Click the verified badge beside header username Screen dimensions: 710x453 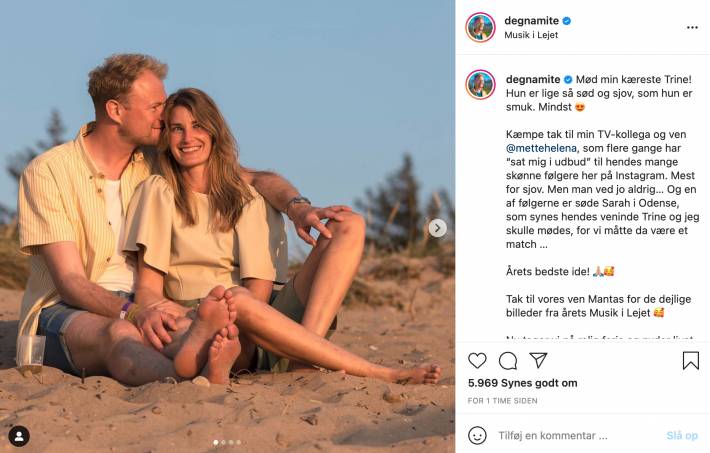coord(567,21)
